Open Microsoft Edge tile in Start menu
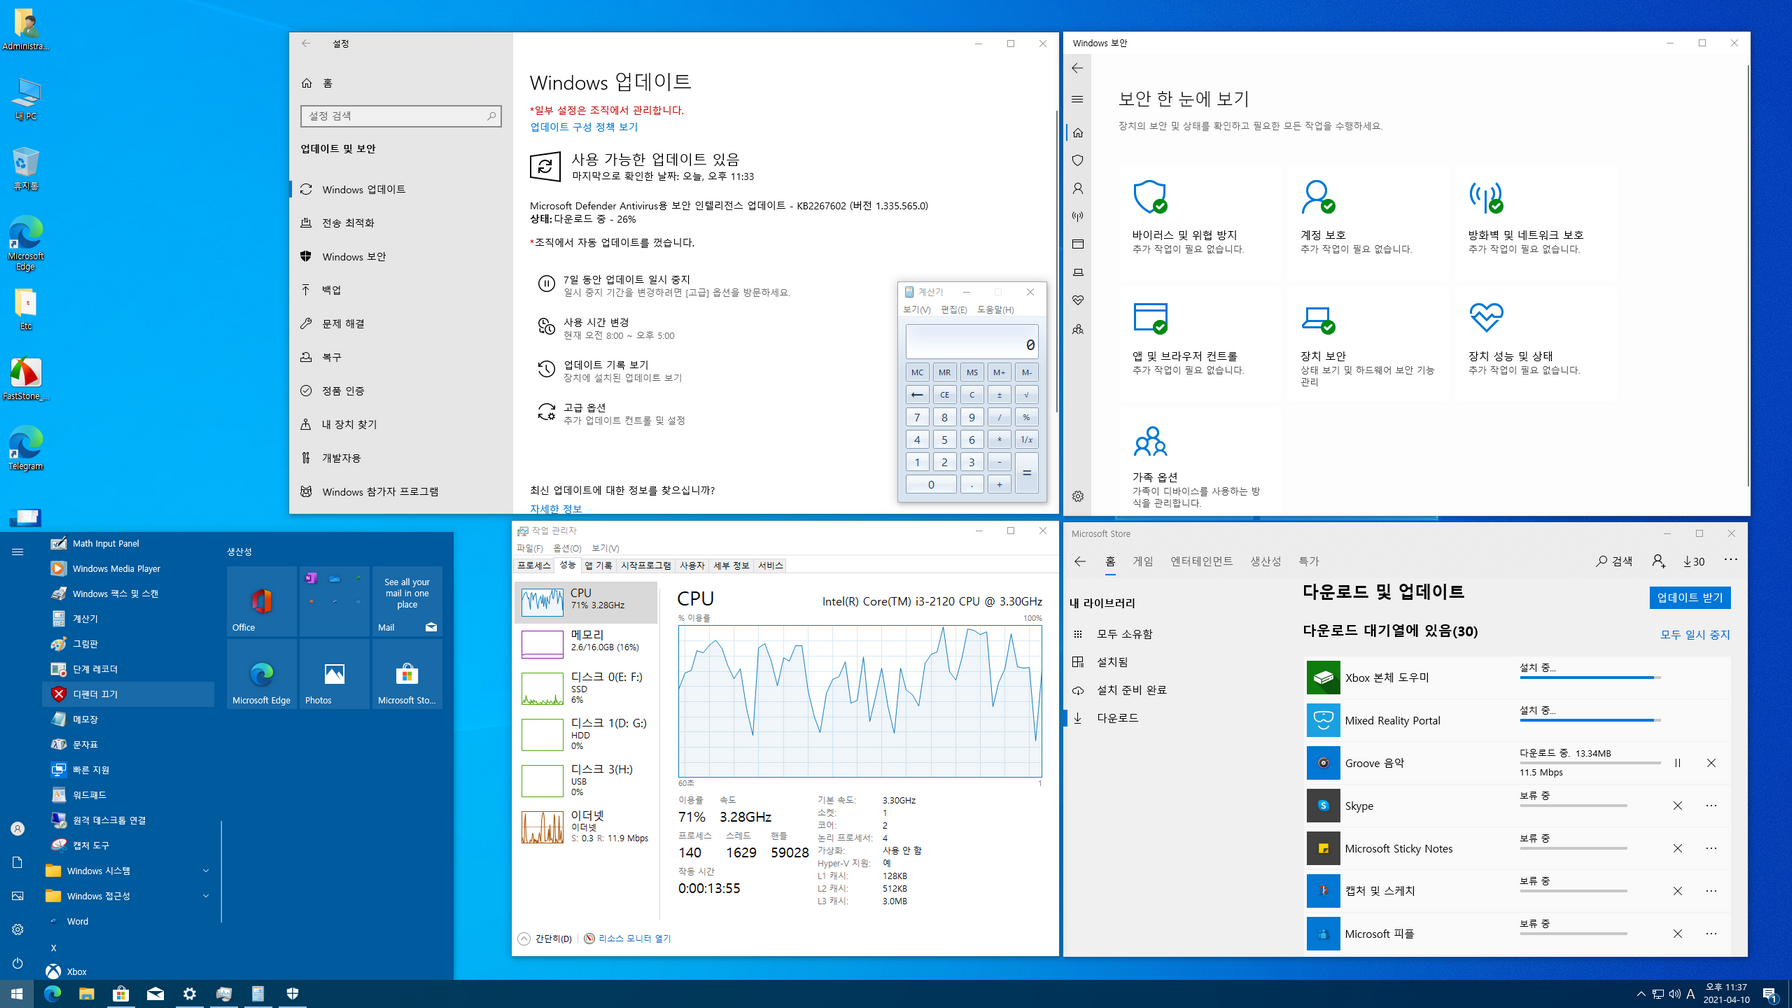The image size is (1792, 1008). [x=262, y=674]
